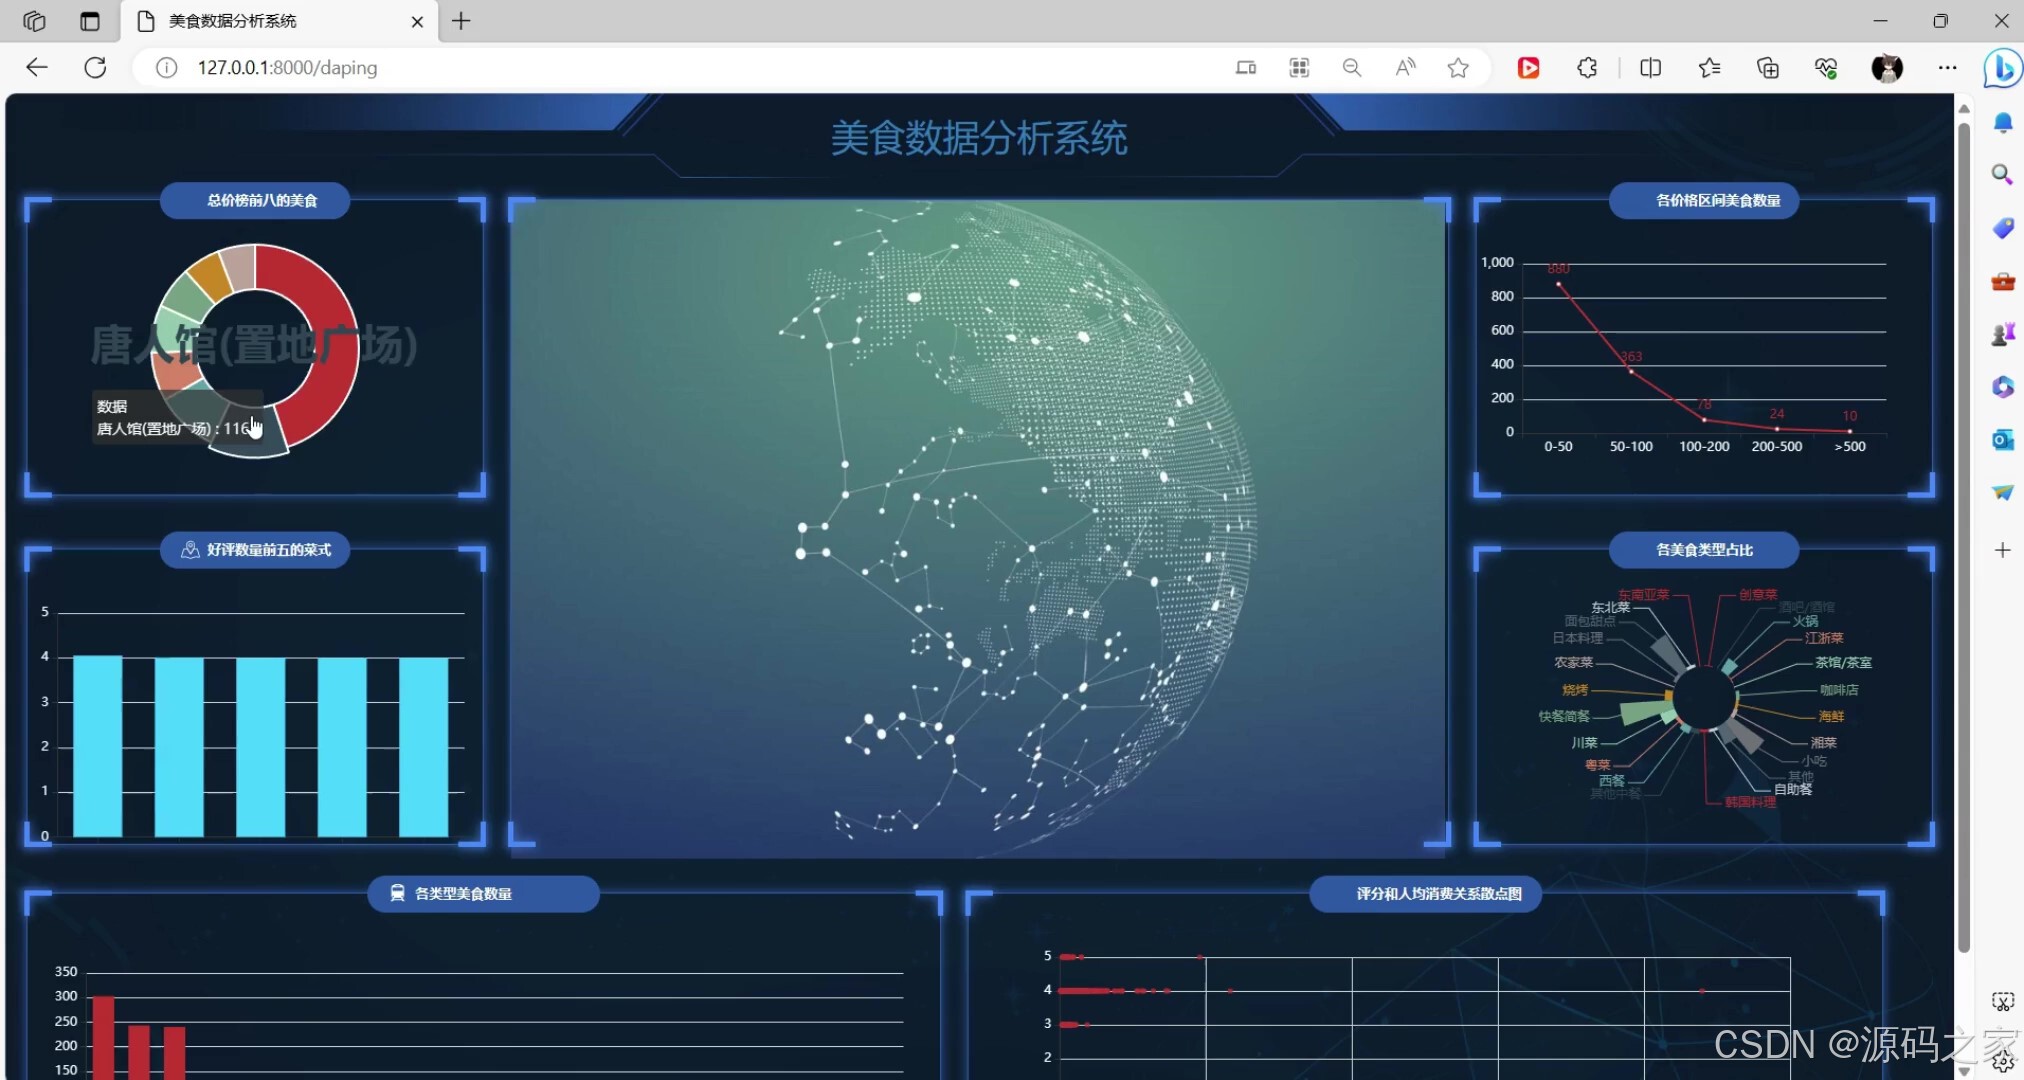This screenshot has width=2024, height=1080.
Task: Open Outlook from the Edge sidebar
Action: 2004,440
